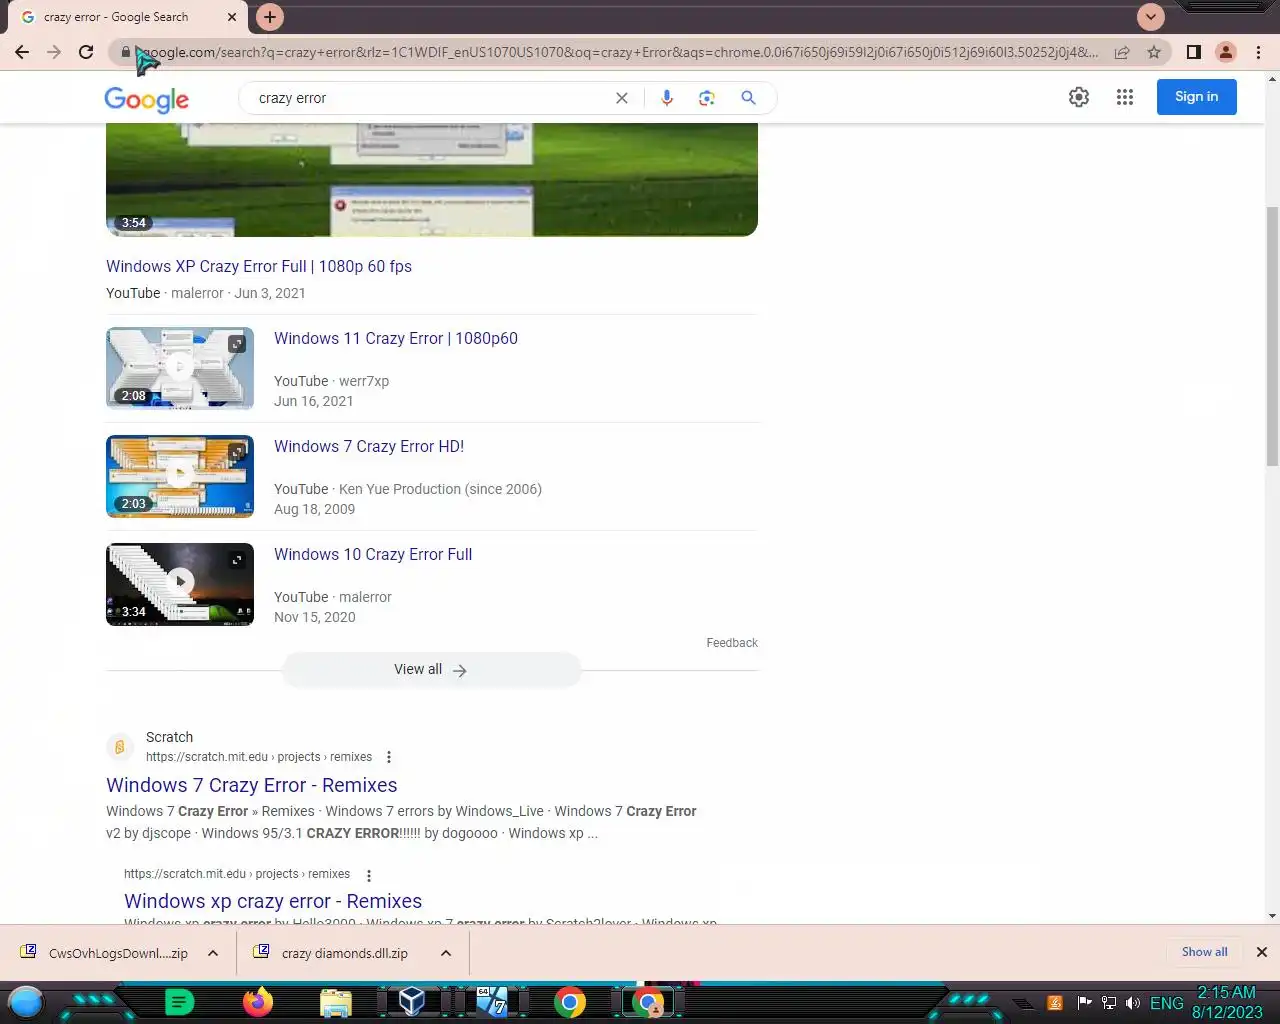Play the Windows 7 Crazy Error thumbnail
This screenshot has width=1280, height=1024.
point(180,476)
